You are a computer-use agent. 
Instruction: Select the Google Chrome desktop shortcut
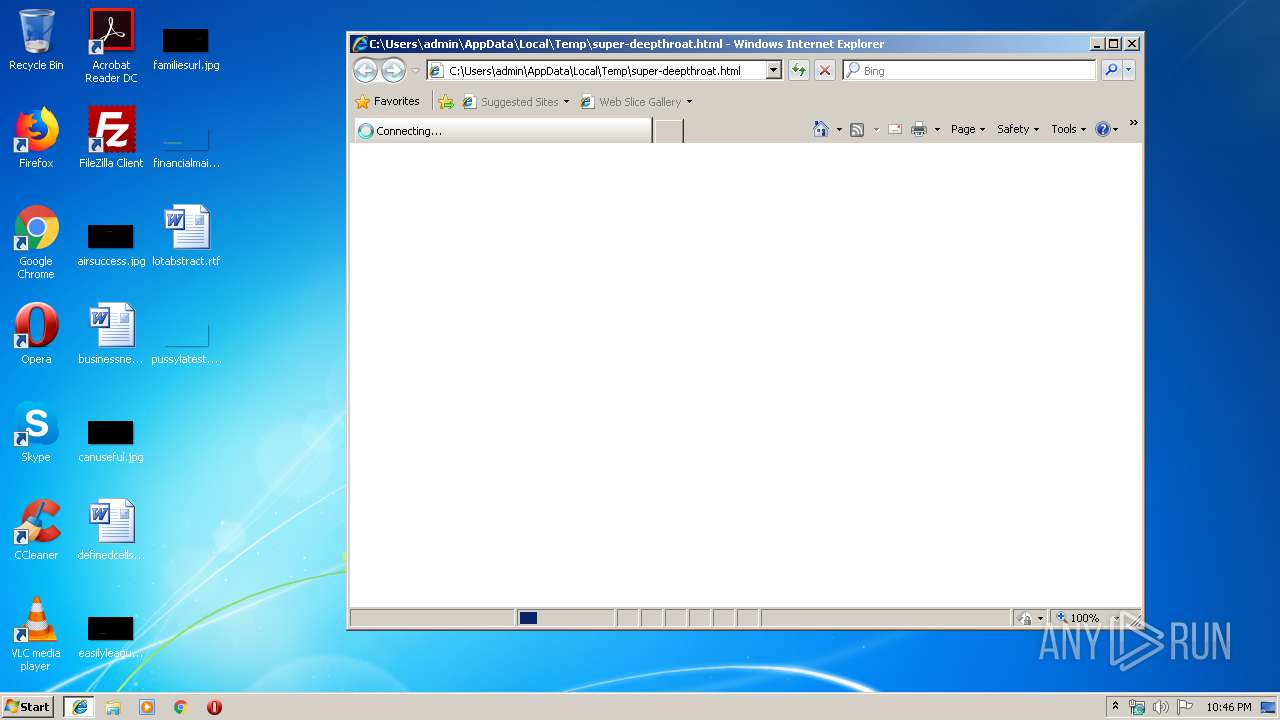[x=36, y=242]
